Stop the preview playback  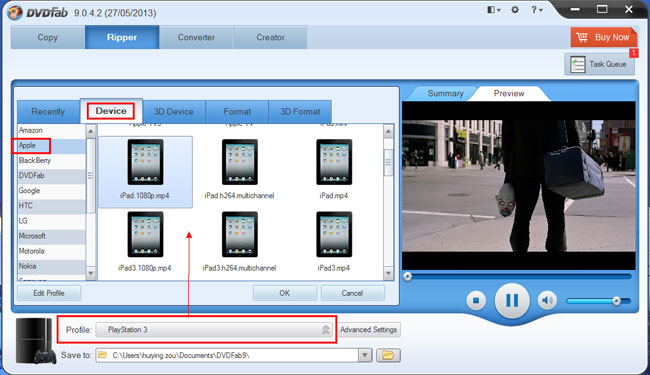click(x=476, y=300)
